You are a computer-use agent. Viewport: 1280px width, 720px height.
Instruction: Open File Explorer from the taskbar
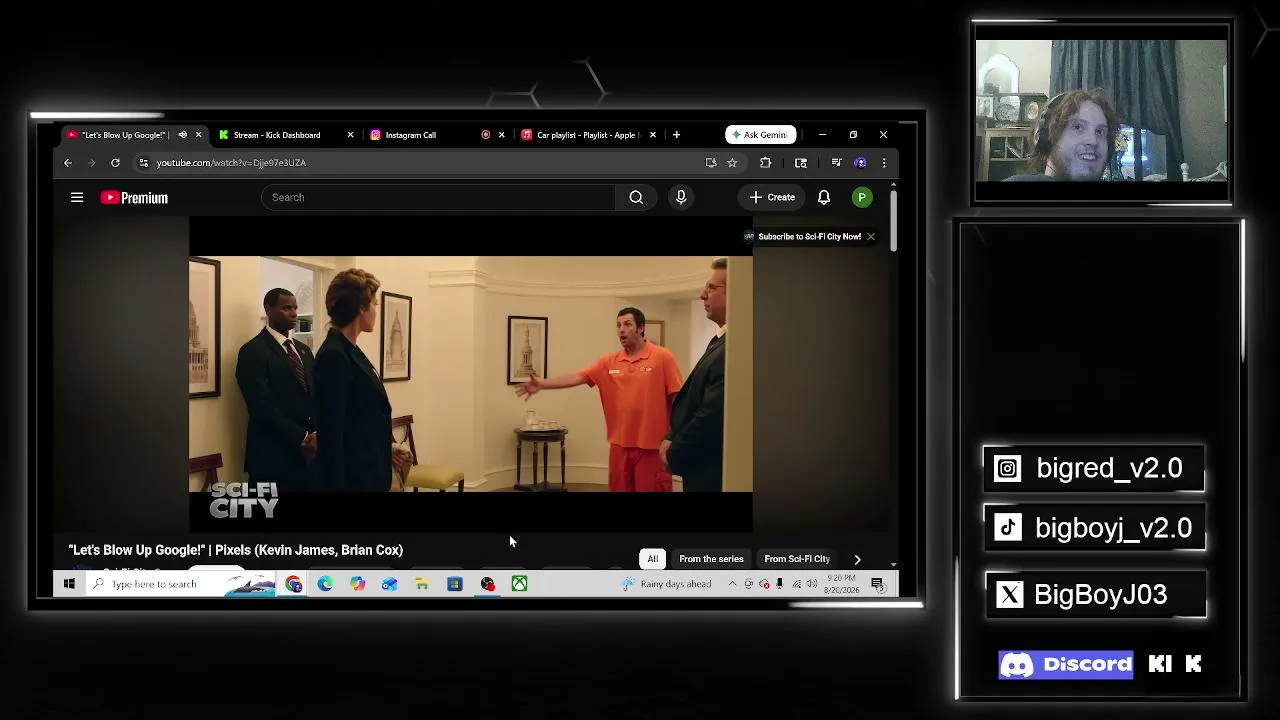tap(422, 584)
